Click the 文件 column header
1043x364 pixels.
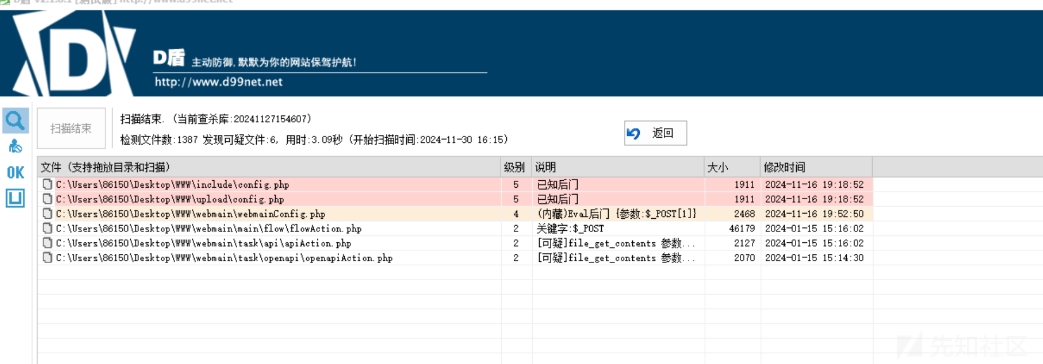coord(269,167)
